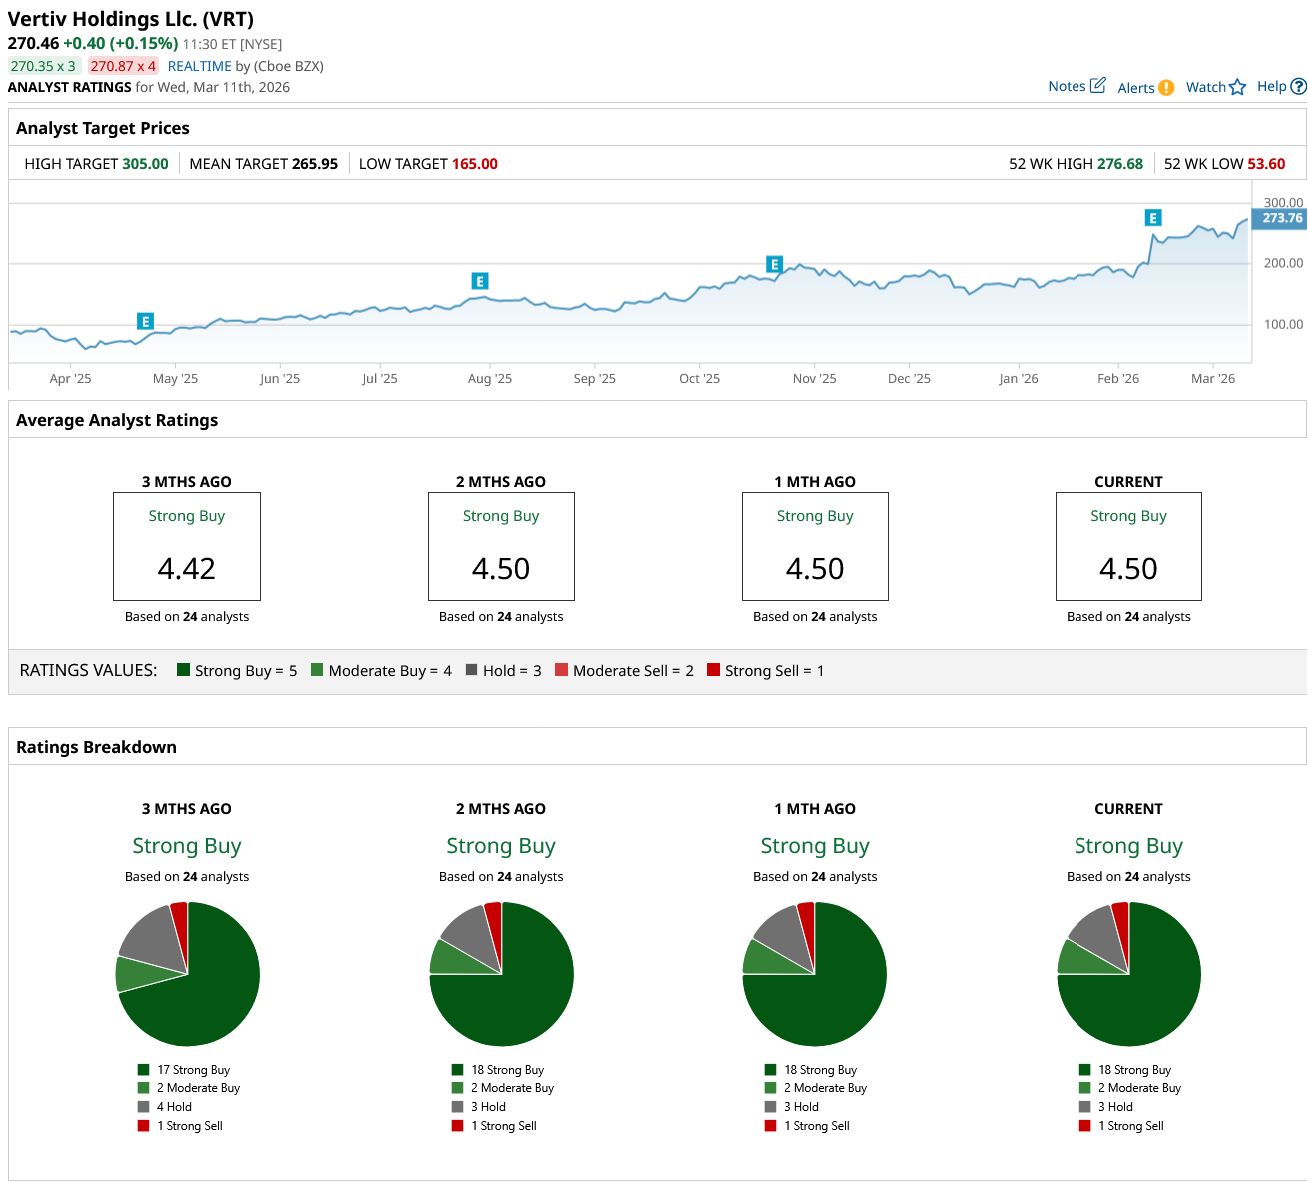Select the earnings E marker near May '25
Screen dimensions: 1308x1182
(x=146, y=321)
